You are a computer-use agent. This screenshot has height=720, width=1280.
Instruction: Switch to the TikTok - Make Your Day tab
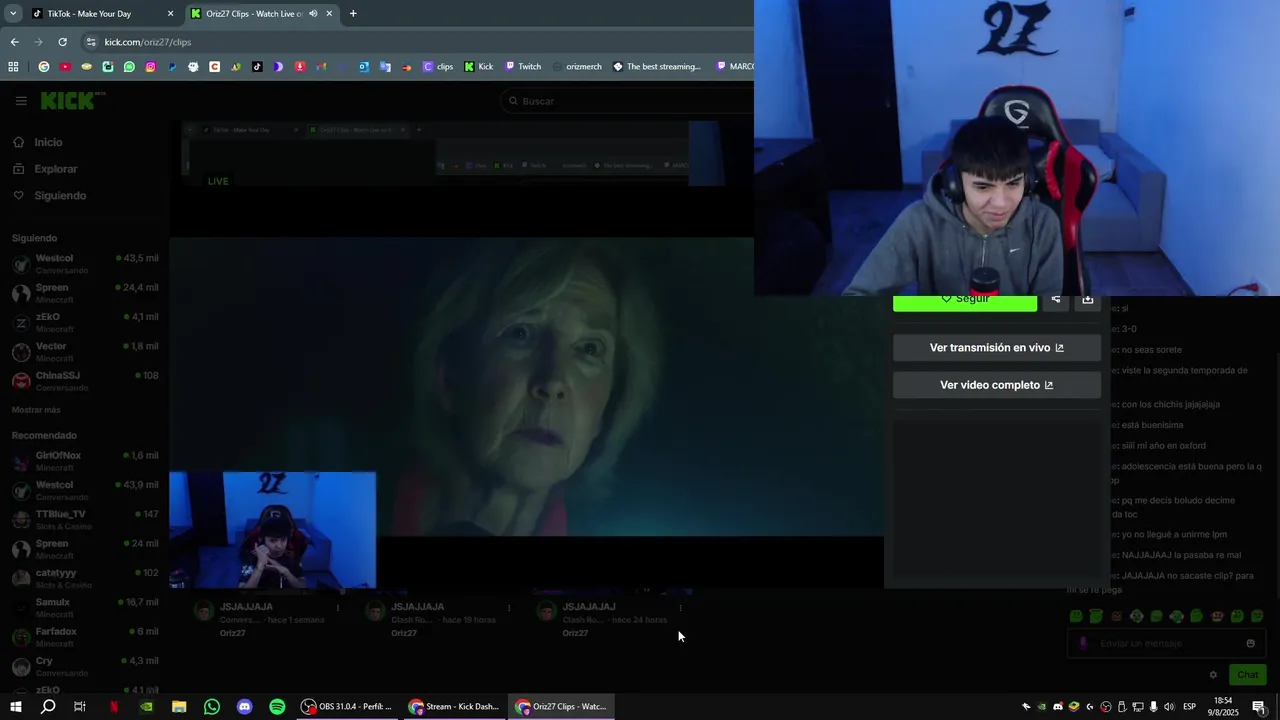pos(100,14)
